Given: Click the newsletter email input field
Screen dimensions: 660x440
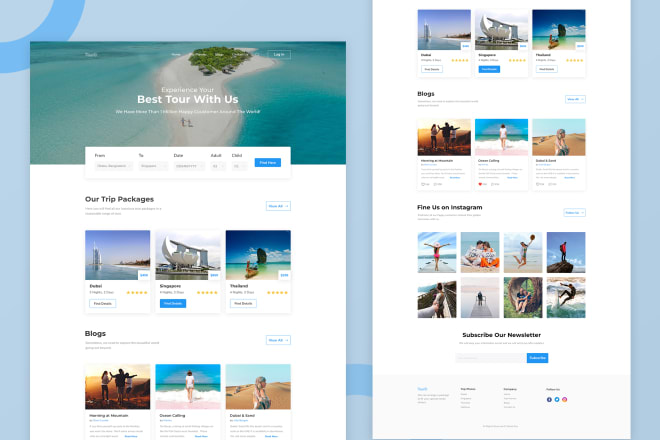Looking at the screenshot, I should 491,358.
